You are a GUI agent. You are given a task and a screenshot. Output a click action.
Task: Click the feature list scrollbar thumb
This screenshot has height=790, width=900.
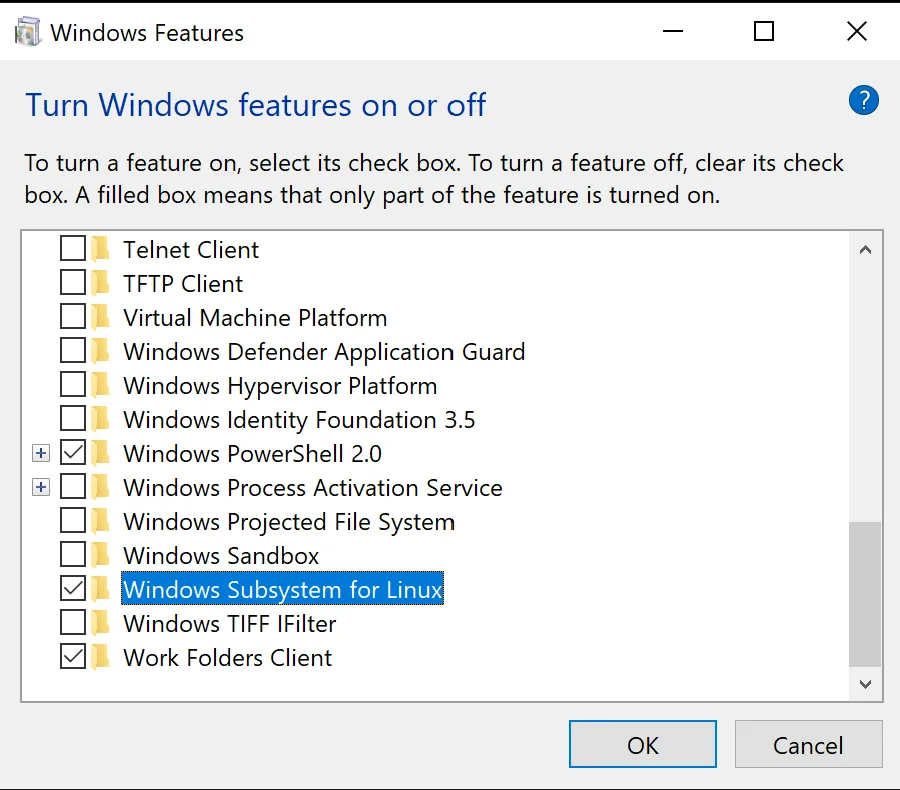(865, 594)
